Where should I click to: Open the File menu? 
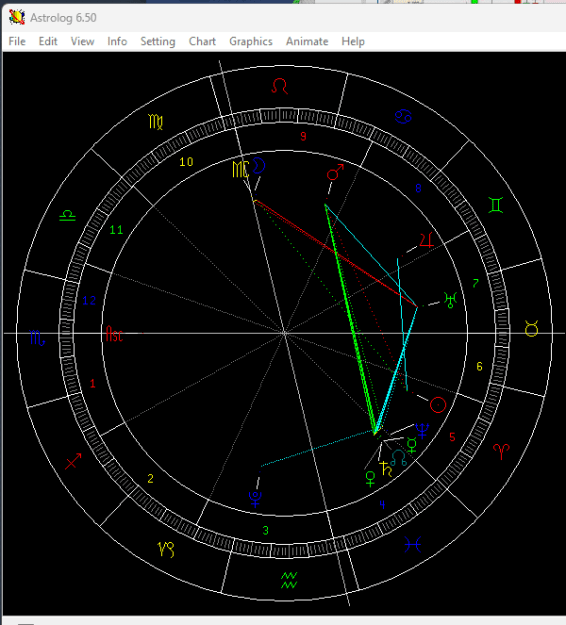tap(17, 41)
